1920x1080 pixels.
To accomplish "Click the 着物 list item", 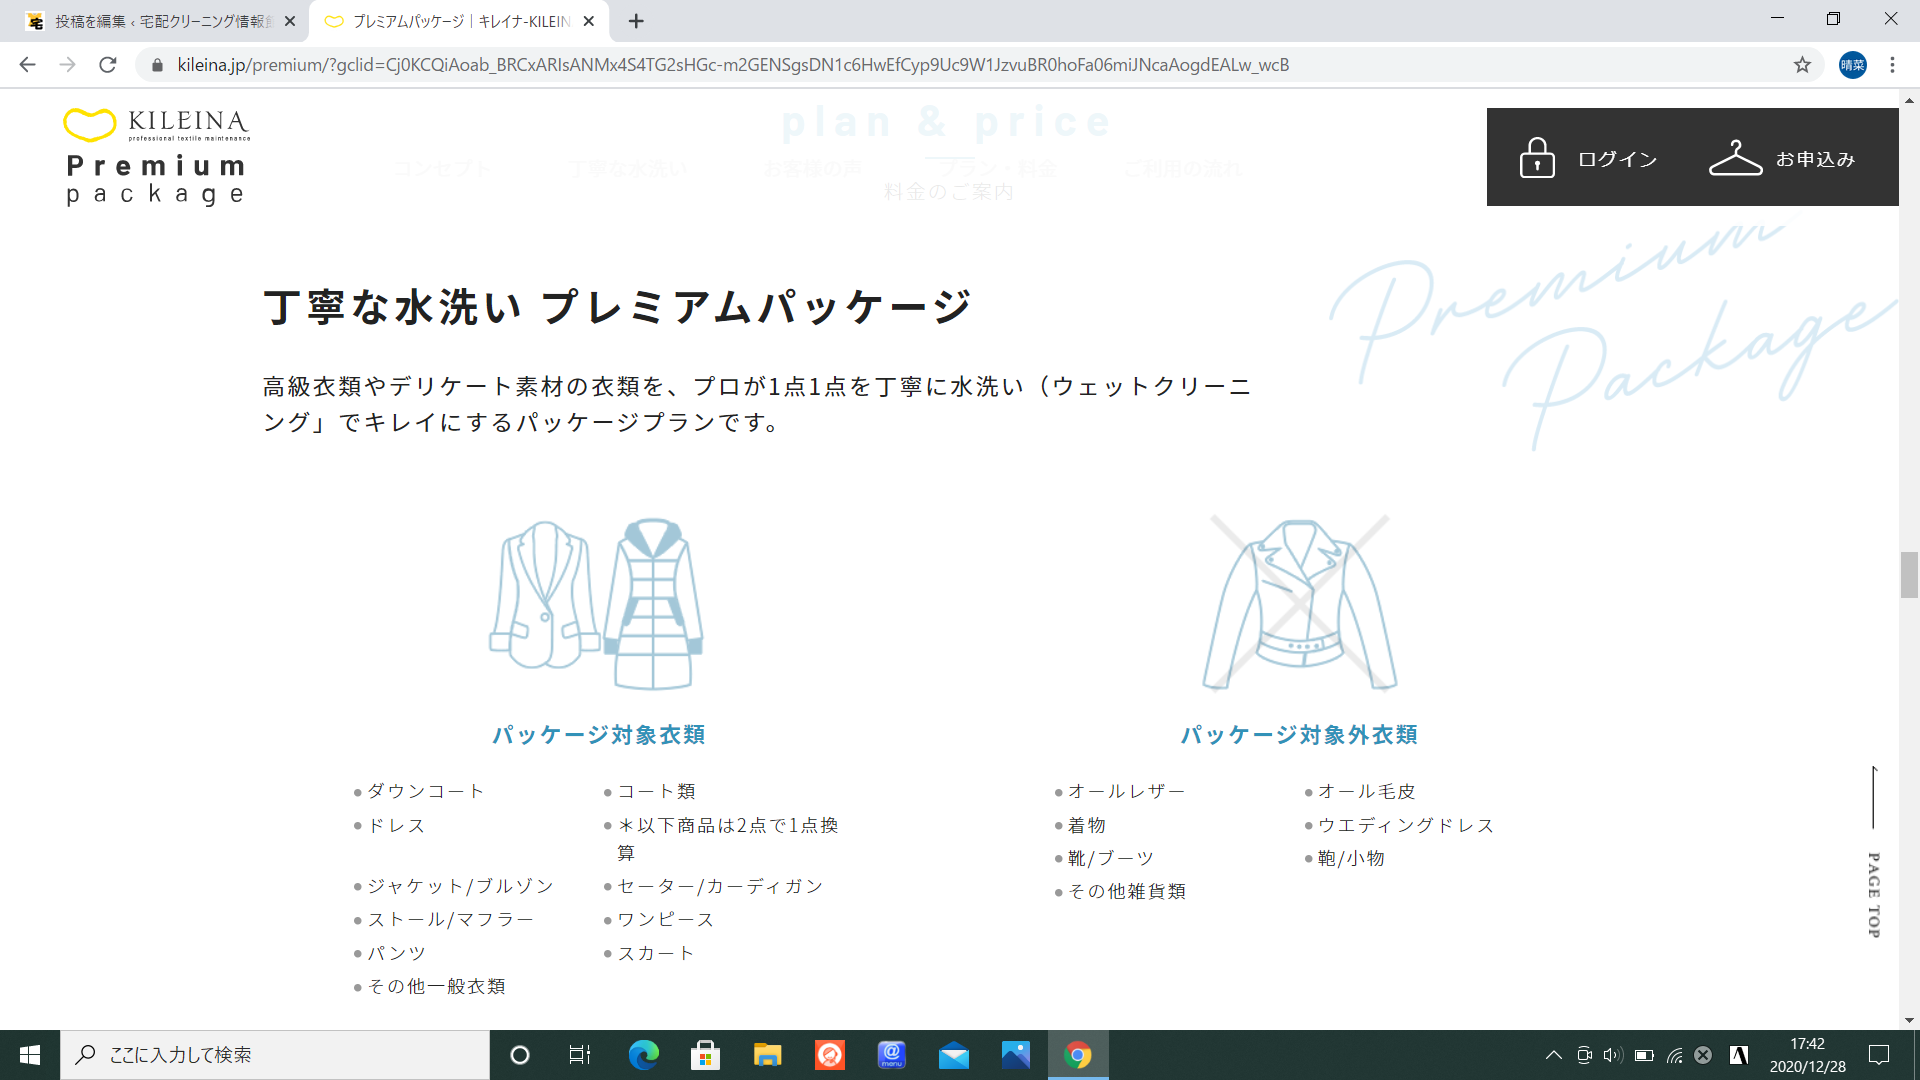I will click(1087, 825).
